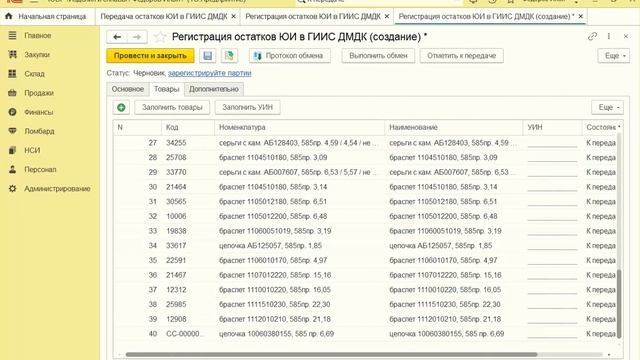Open the НСИ section

click(x=32, y=150)
